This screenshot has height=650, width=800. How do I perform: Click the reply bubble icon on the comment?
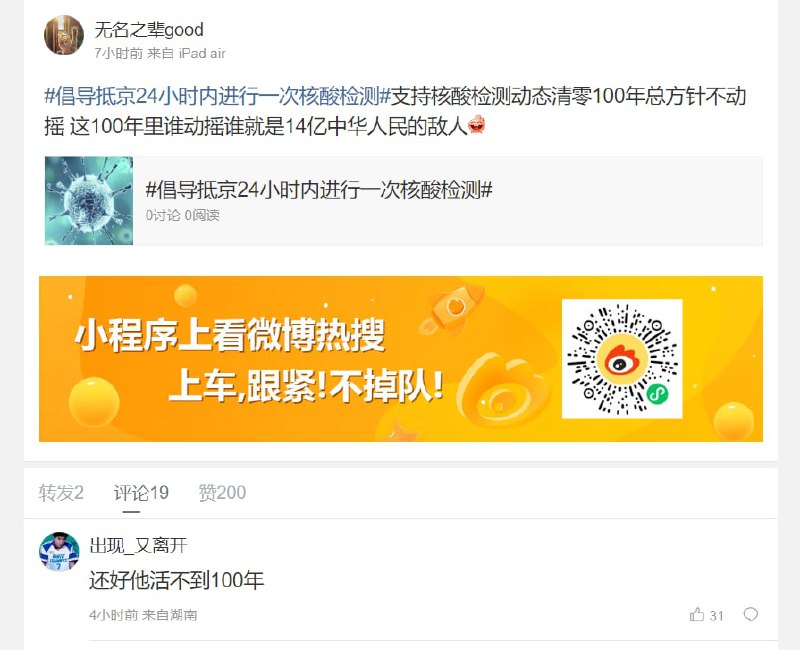tap(751, 614)
